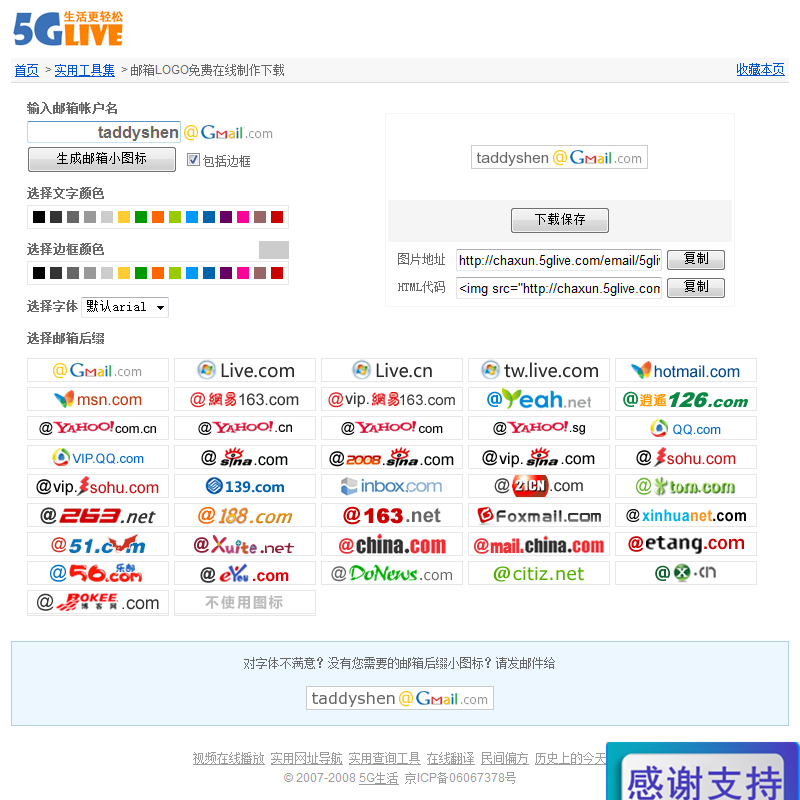Pick the VIP.QQ.com suffix logo
800x800 pixels.
[97, 458]
